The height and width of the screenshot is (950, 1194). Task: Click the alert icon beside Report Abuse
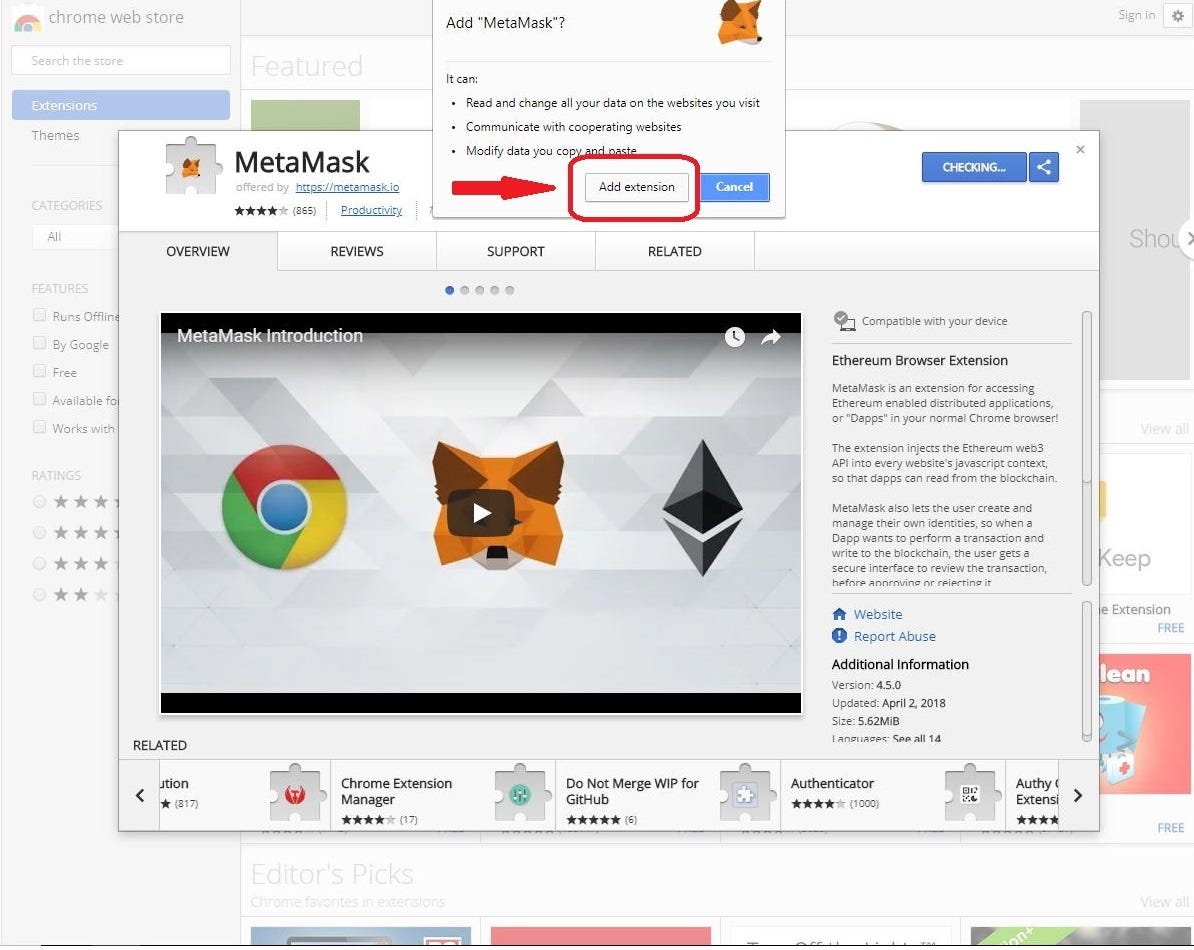pos(839,636)
